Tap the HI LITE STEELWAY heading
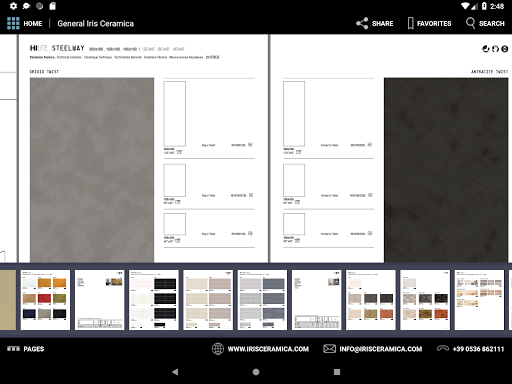This screenshot has width=512, height=384. (57, 48)
